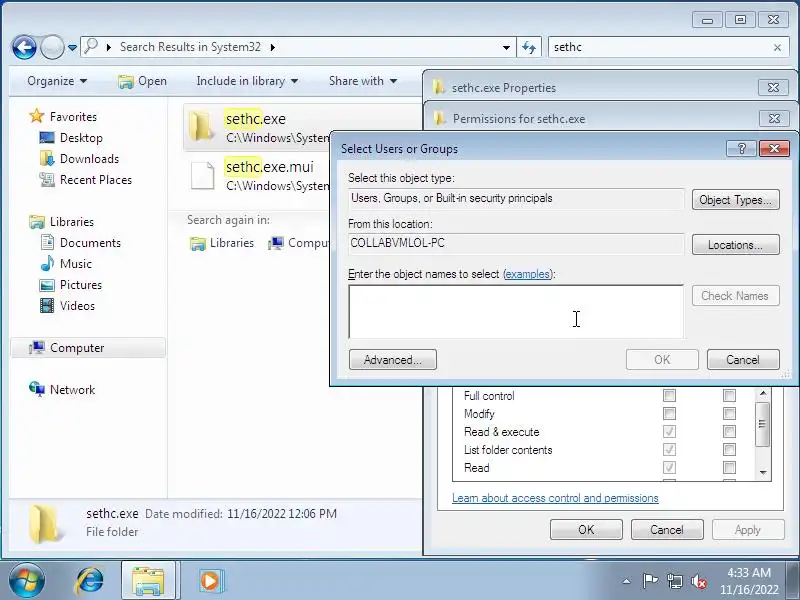This screenshot has height=600, width=800.
Task: Click the help question mark button
Action: (741, 148)
